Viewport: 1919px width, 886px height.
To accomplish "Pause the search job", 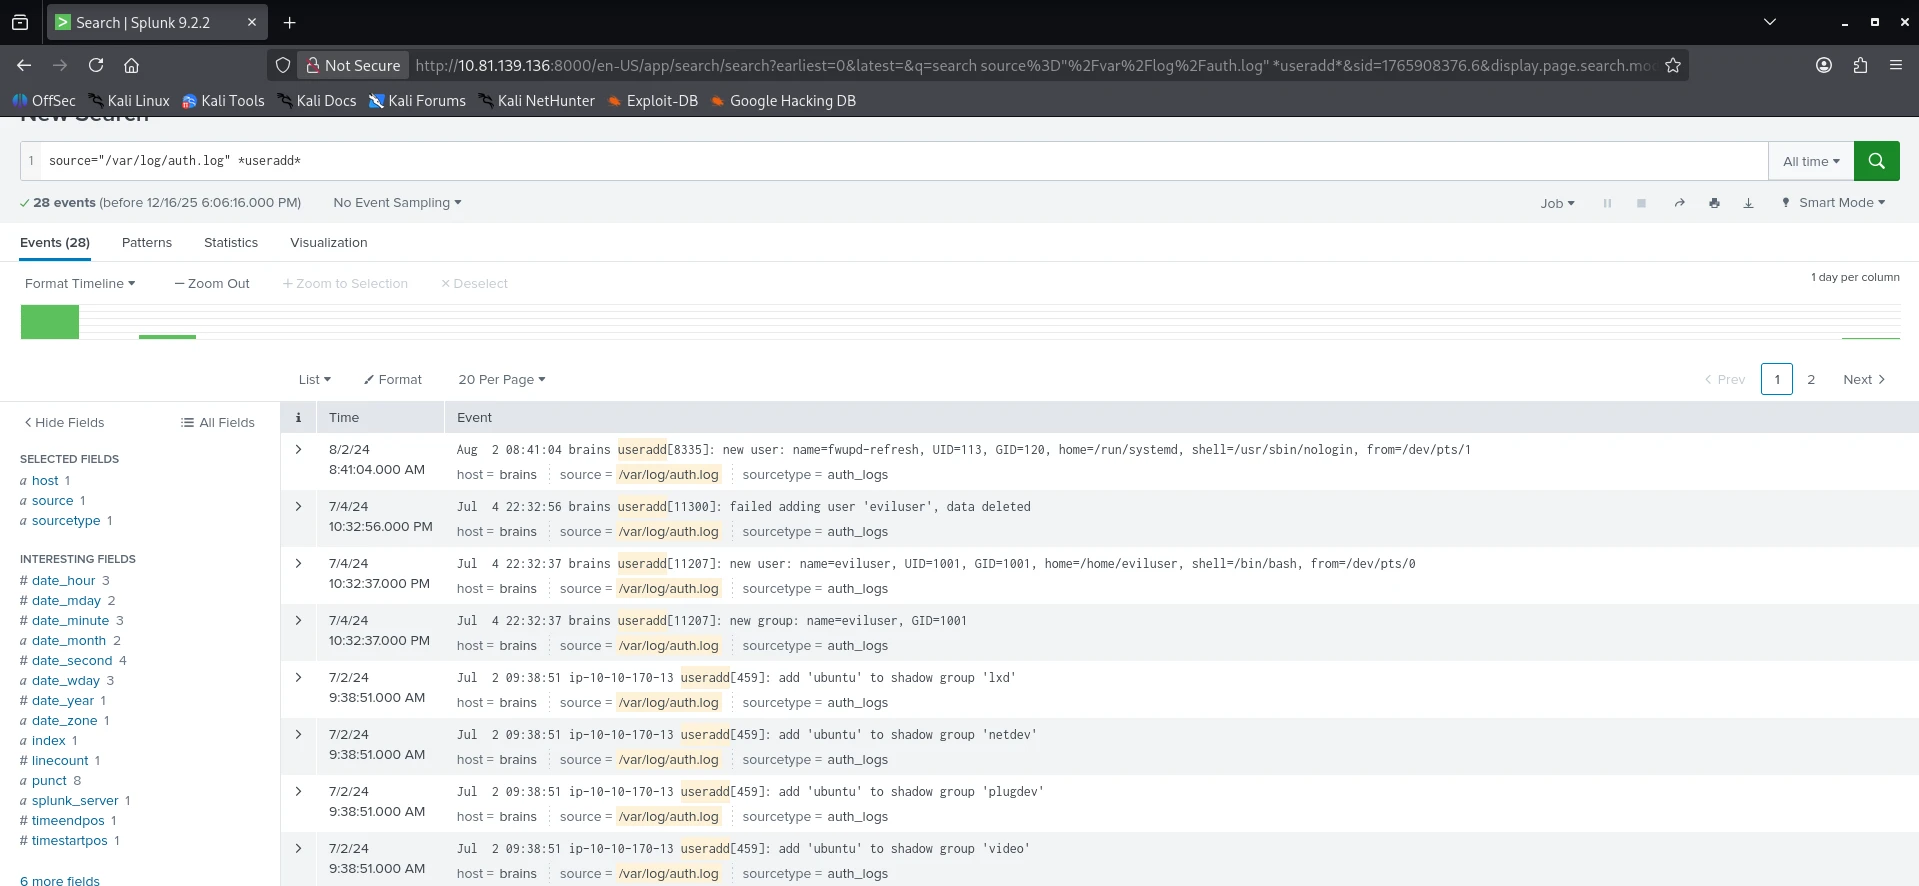I will [1607, 203].
